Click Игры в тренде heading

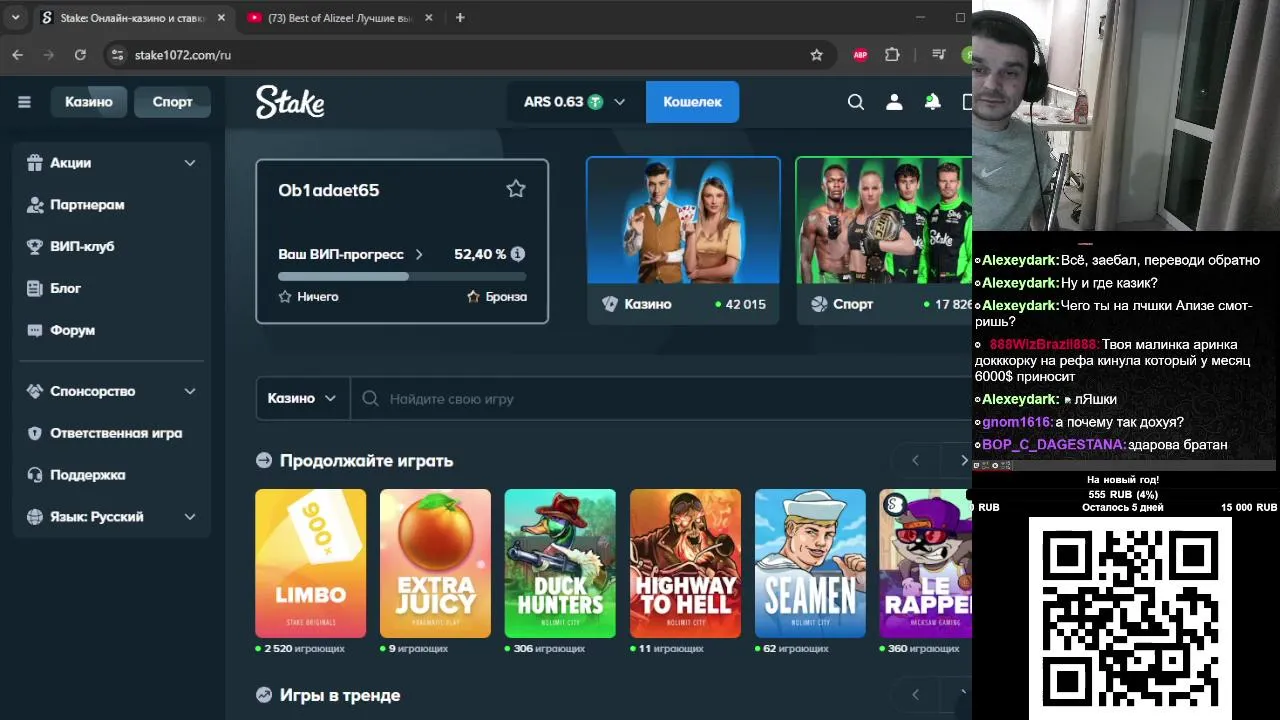pyautogui.click(x=340, y=695)
